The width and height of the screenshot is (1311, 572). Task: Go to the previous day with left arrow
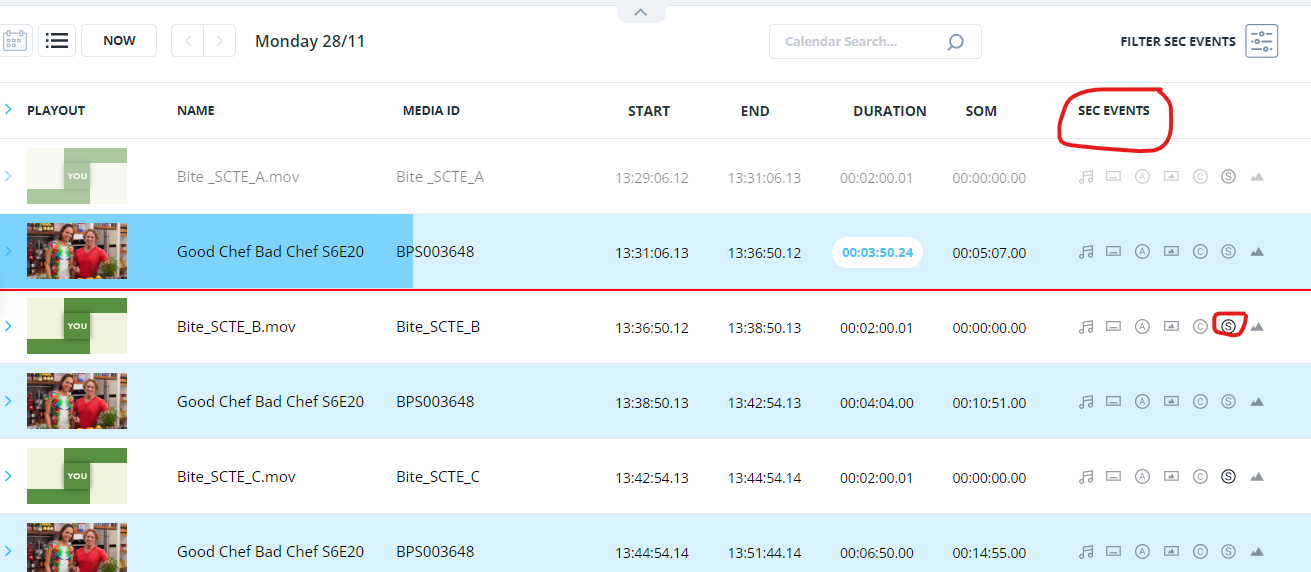point(188,41)
